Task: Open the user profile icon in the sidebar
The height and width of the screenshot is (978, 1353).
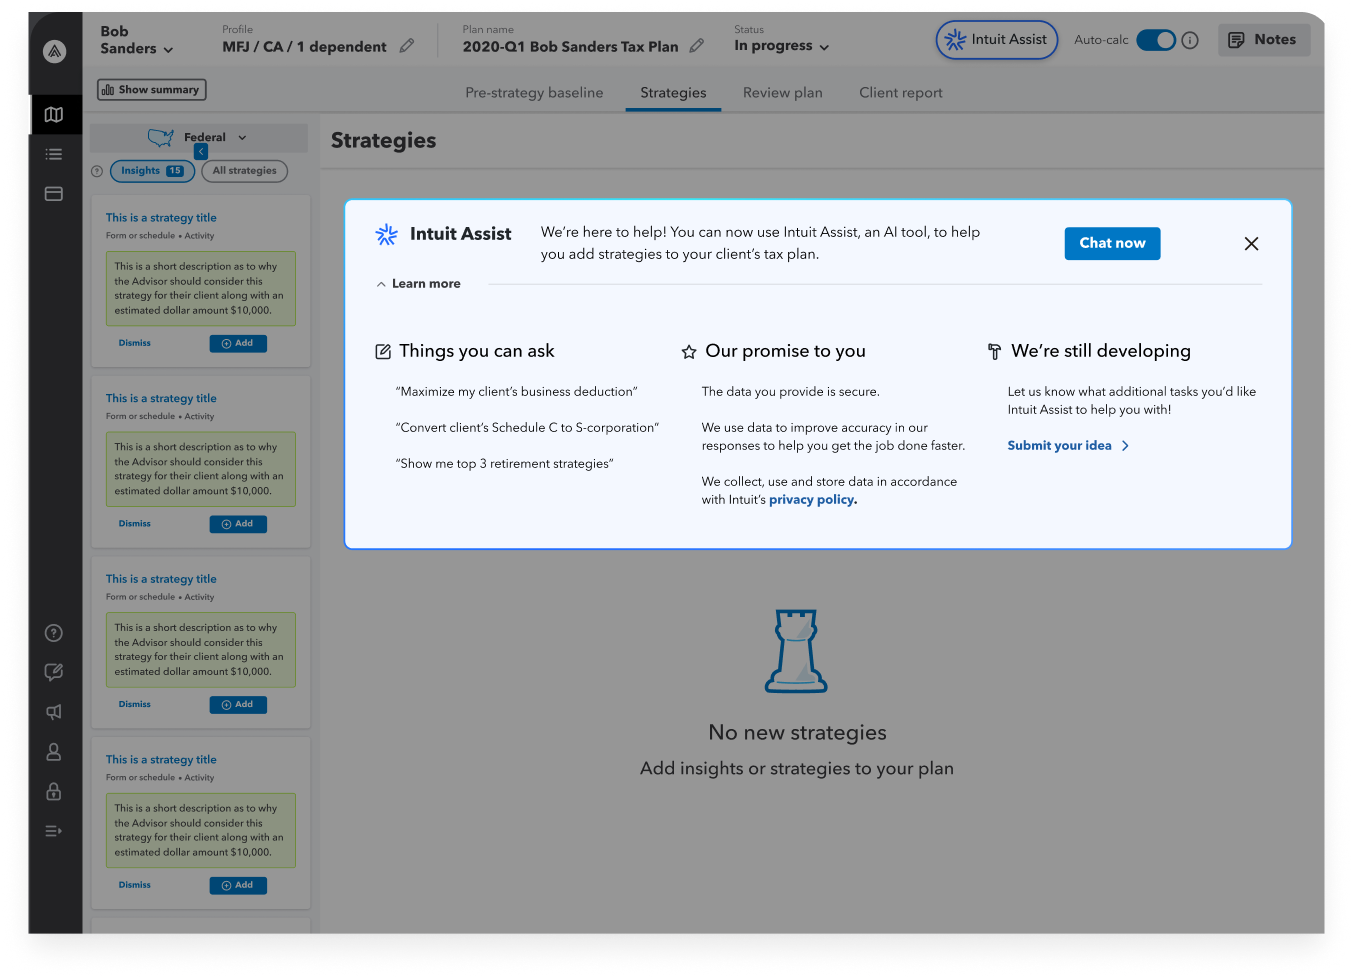Action: point(54,752)
